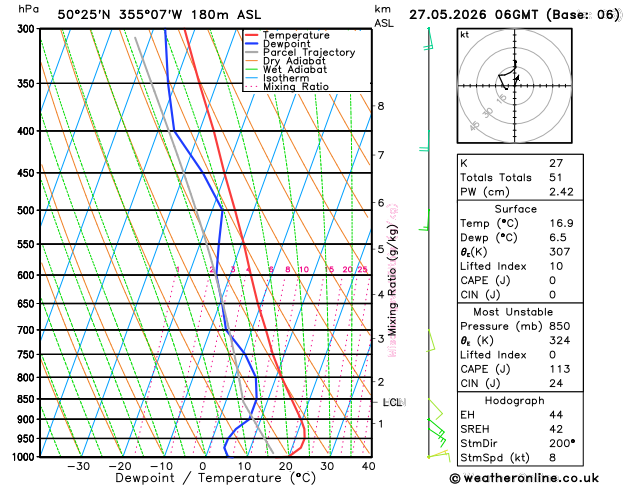Viewport: 629px width, 486px height.
Task: Click the '300' pressure level label
Action: [28, 29]
